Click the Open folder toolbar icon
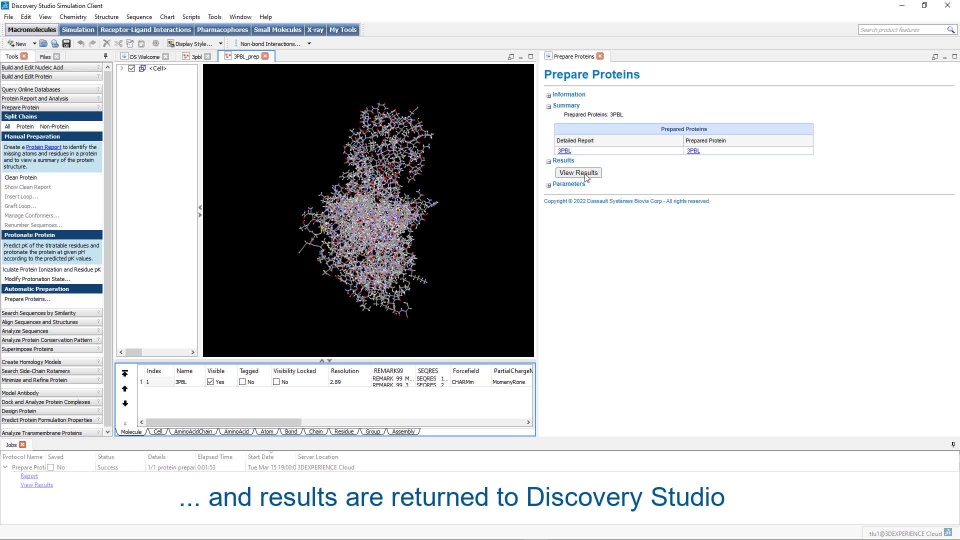 point(43,43)
